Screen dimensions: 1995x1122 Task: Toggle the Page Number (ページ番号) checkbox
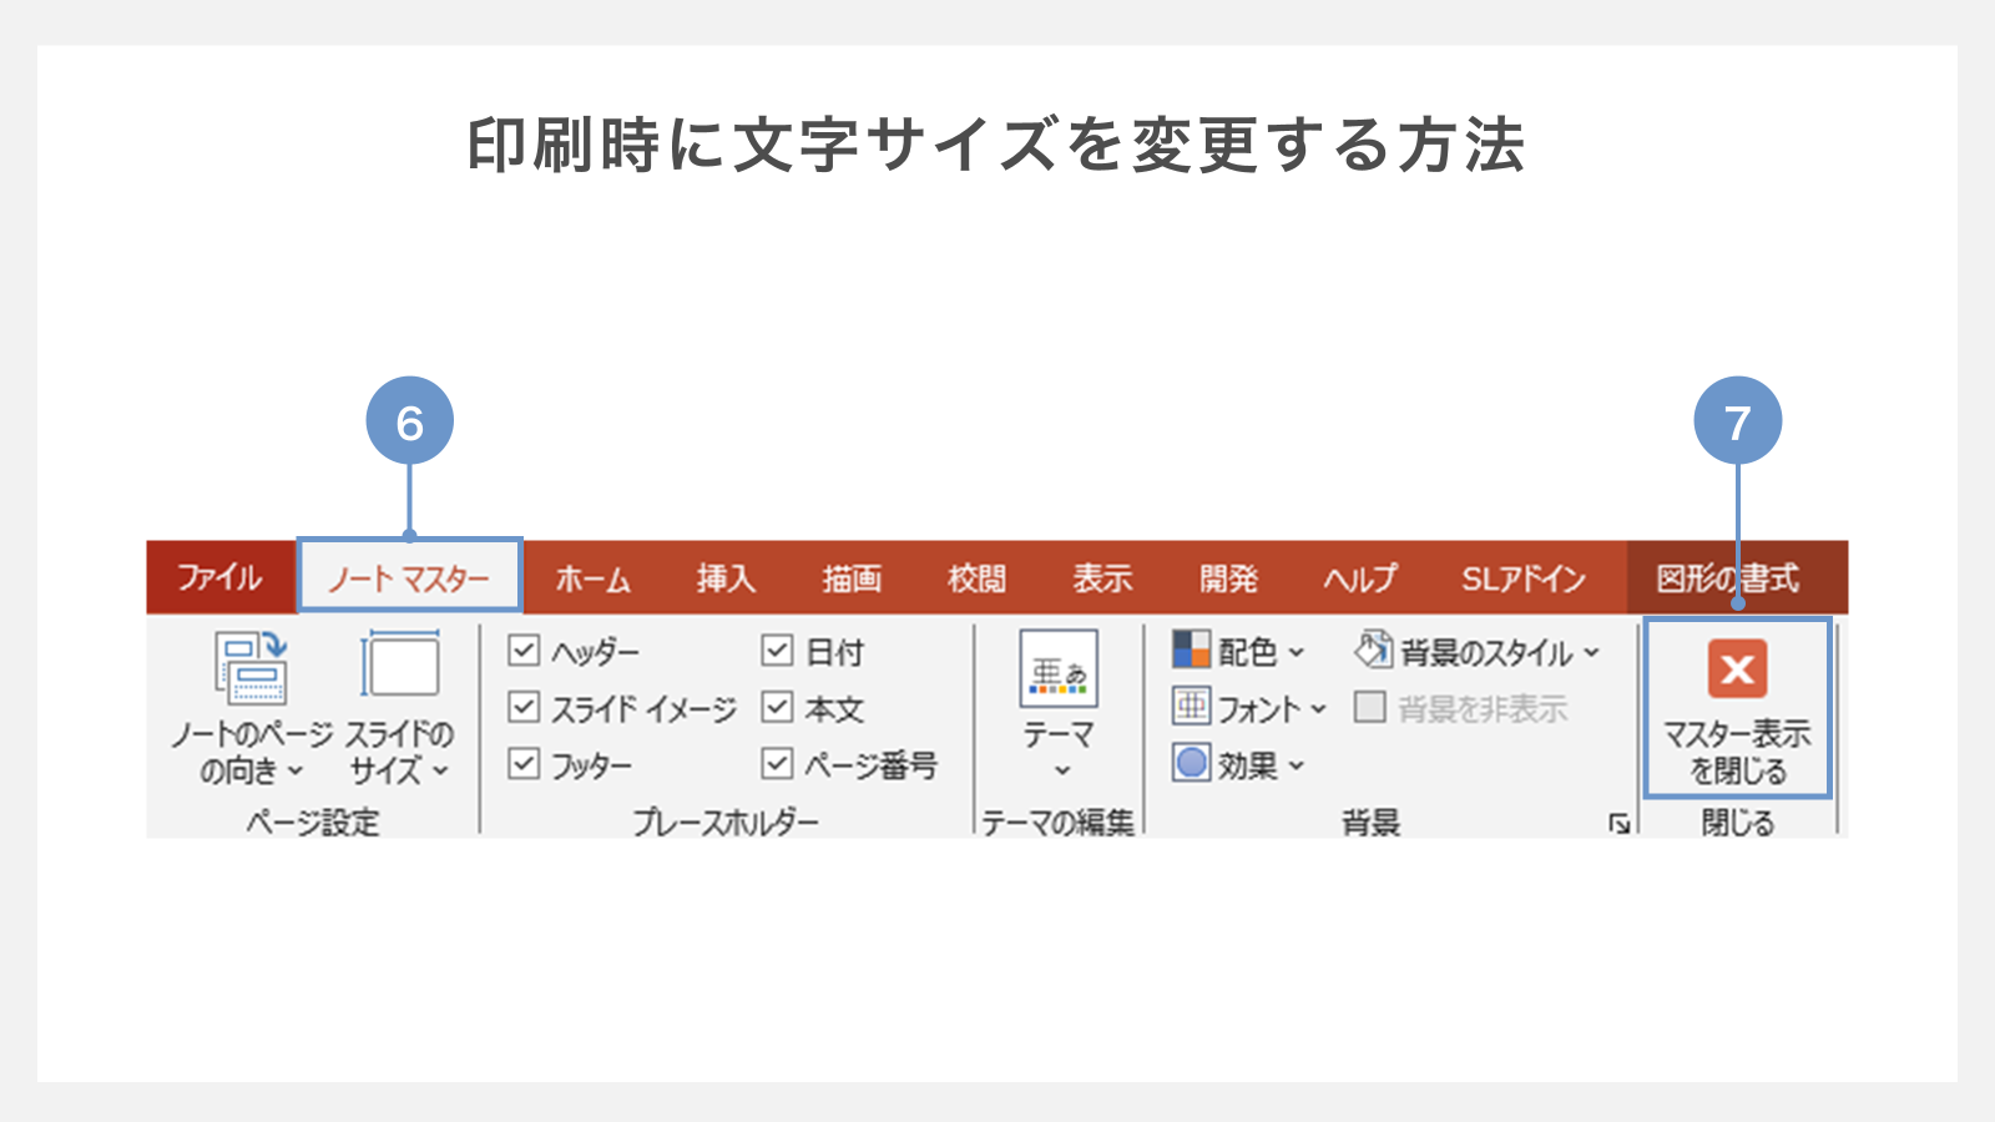point(777,764)
